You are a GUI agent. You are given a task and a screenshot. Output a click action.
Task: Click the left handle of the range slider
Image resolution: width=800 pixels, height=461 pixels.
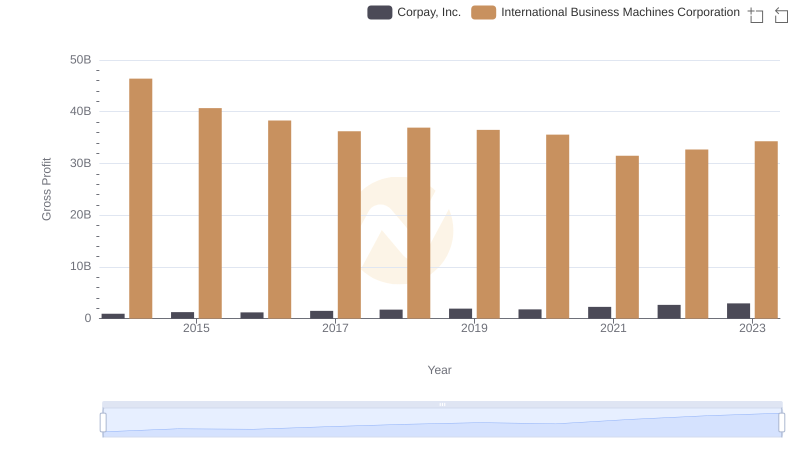click(103, 422)
